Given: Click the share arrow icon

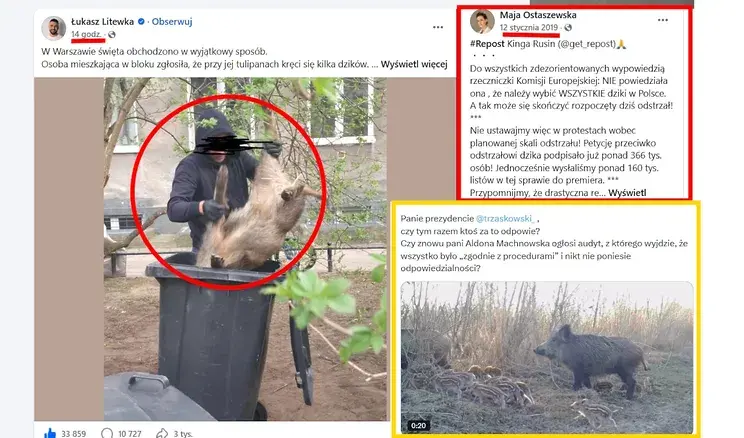Looking at the screenshot, I should [x=162, y=433].
